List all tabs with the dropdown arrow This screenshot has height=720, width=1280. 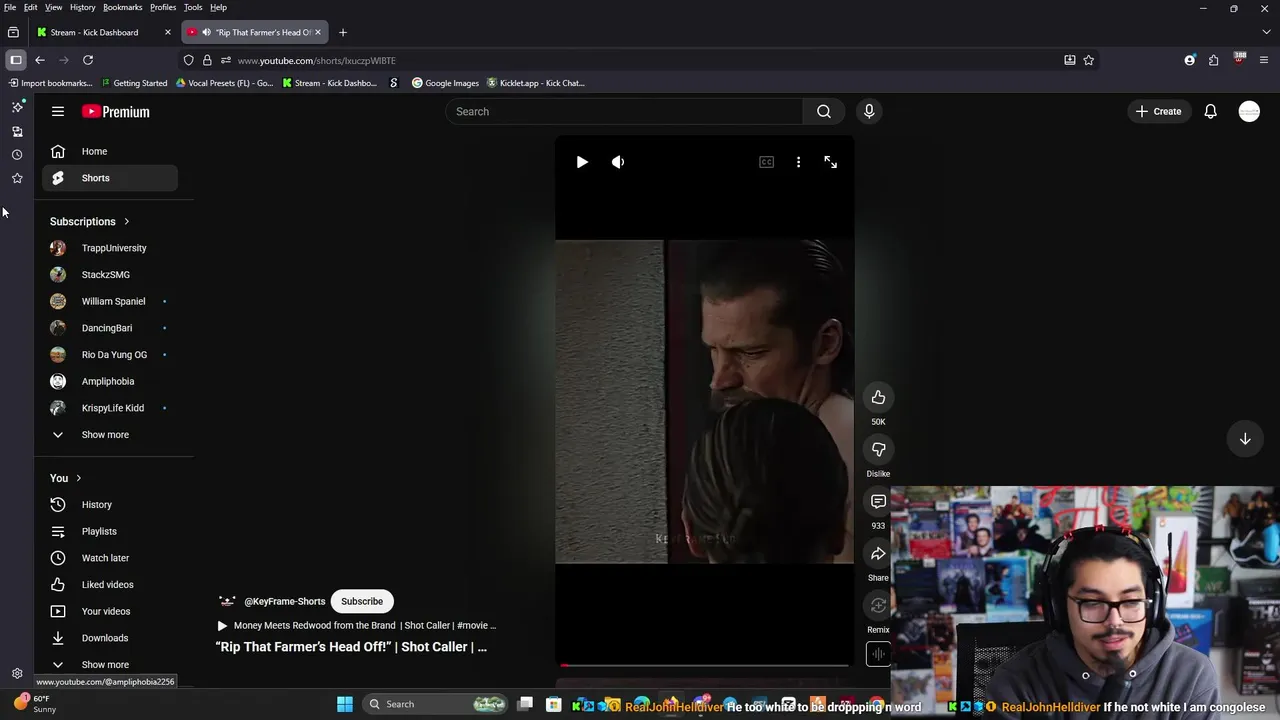tap(1266, 32)
